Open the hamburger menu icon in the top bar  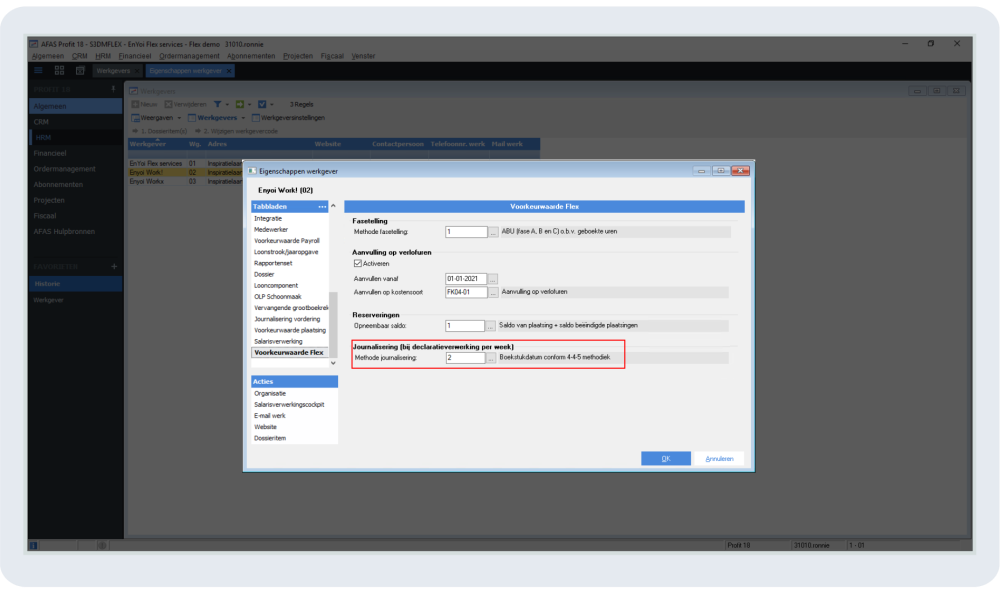point(38,70)
